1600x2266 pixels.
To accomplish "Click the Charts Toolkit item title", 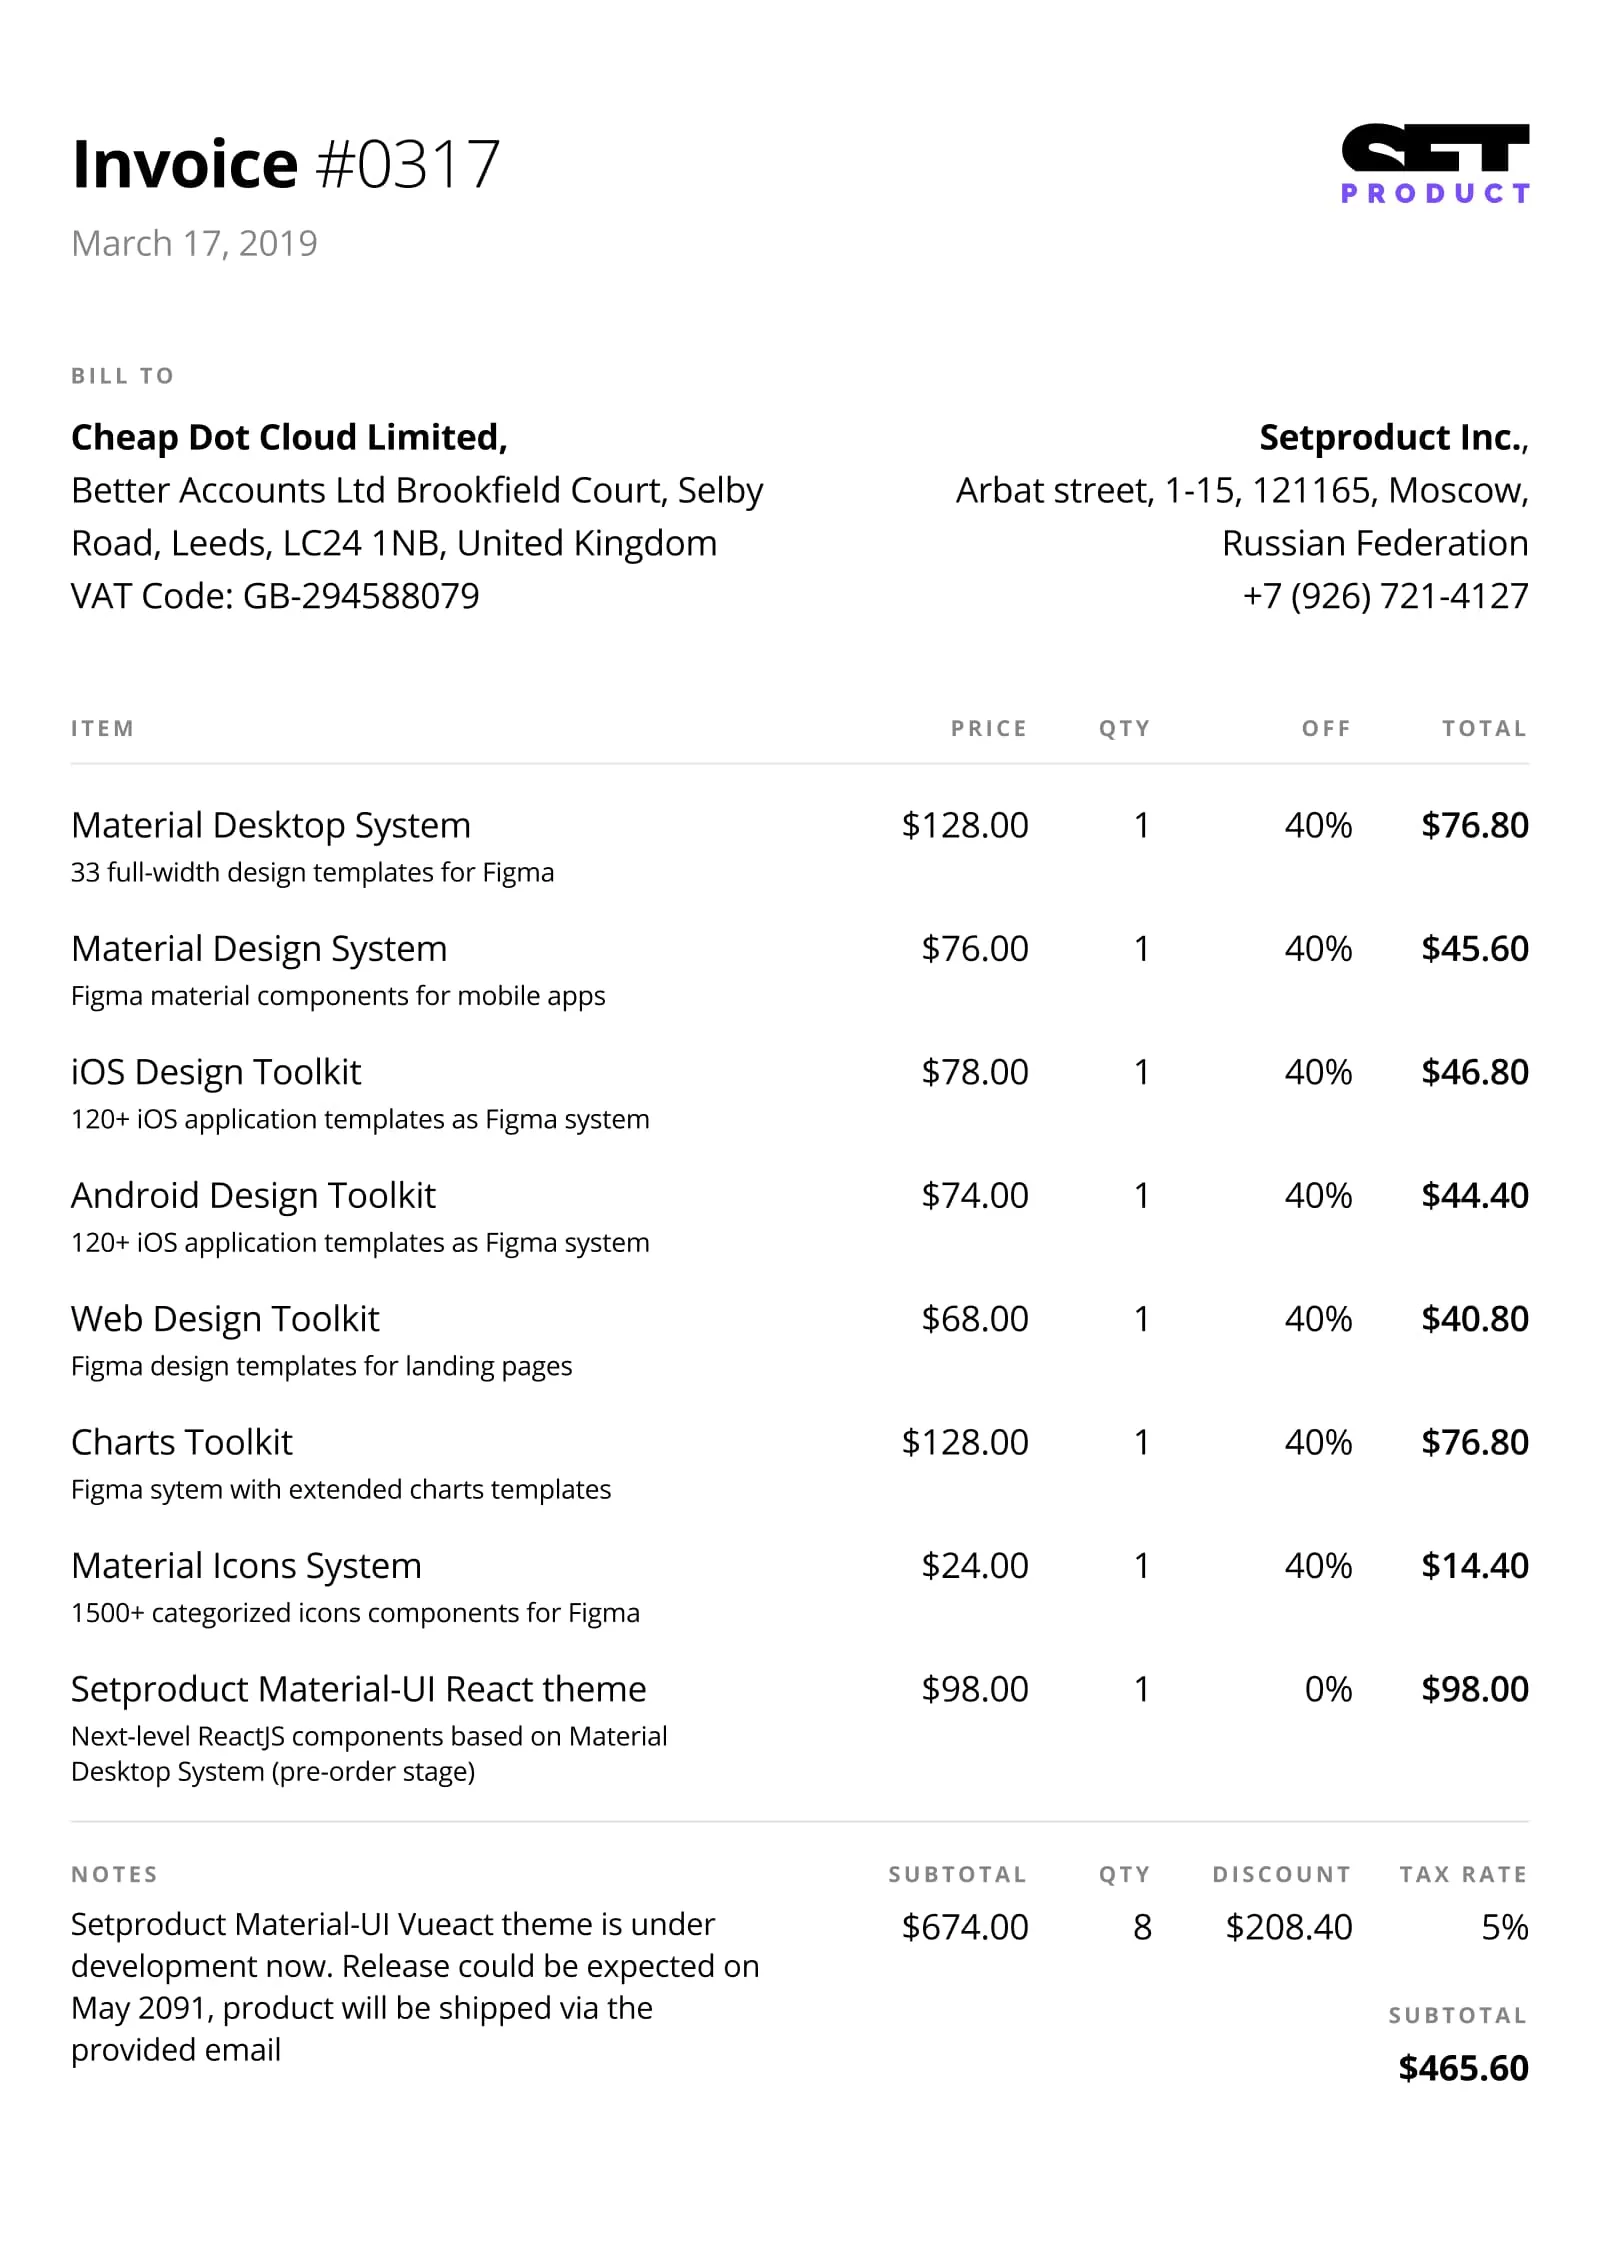I will click(181, 1442).
